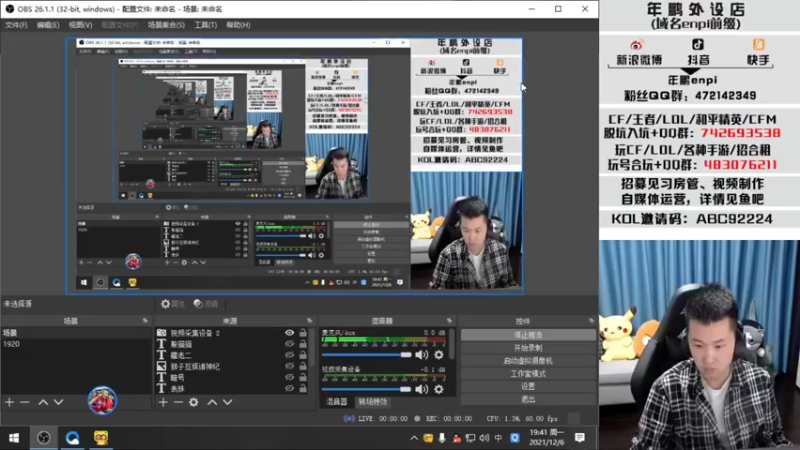Show the 表妹 text source
The width and height of the screenshot is (800, 450).
[x=289, y=388]
